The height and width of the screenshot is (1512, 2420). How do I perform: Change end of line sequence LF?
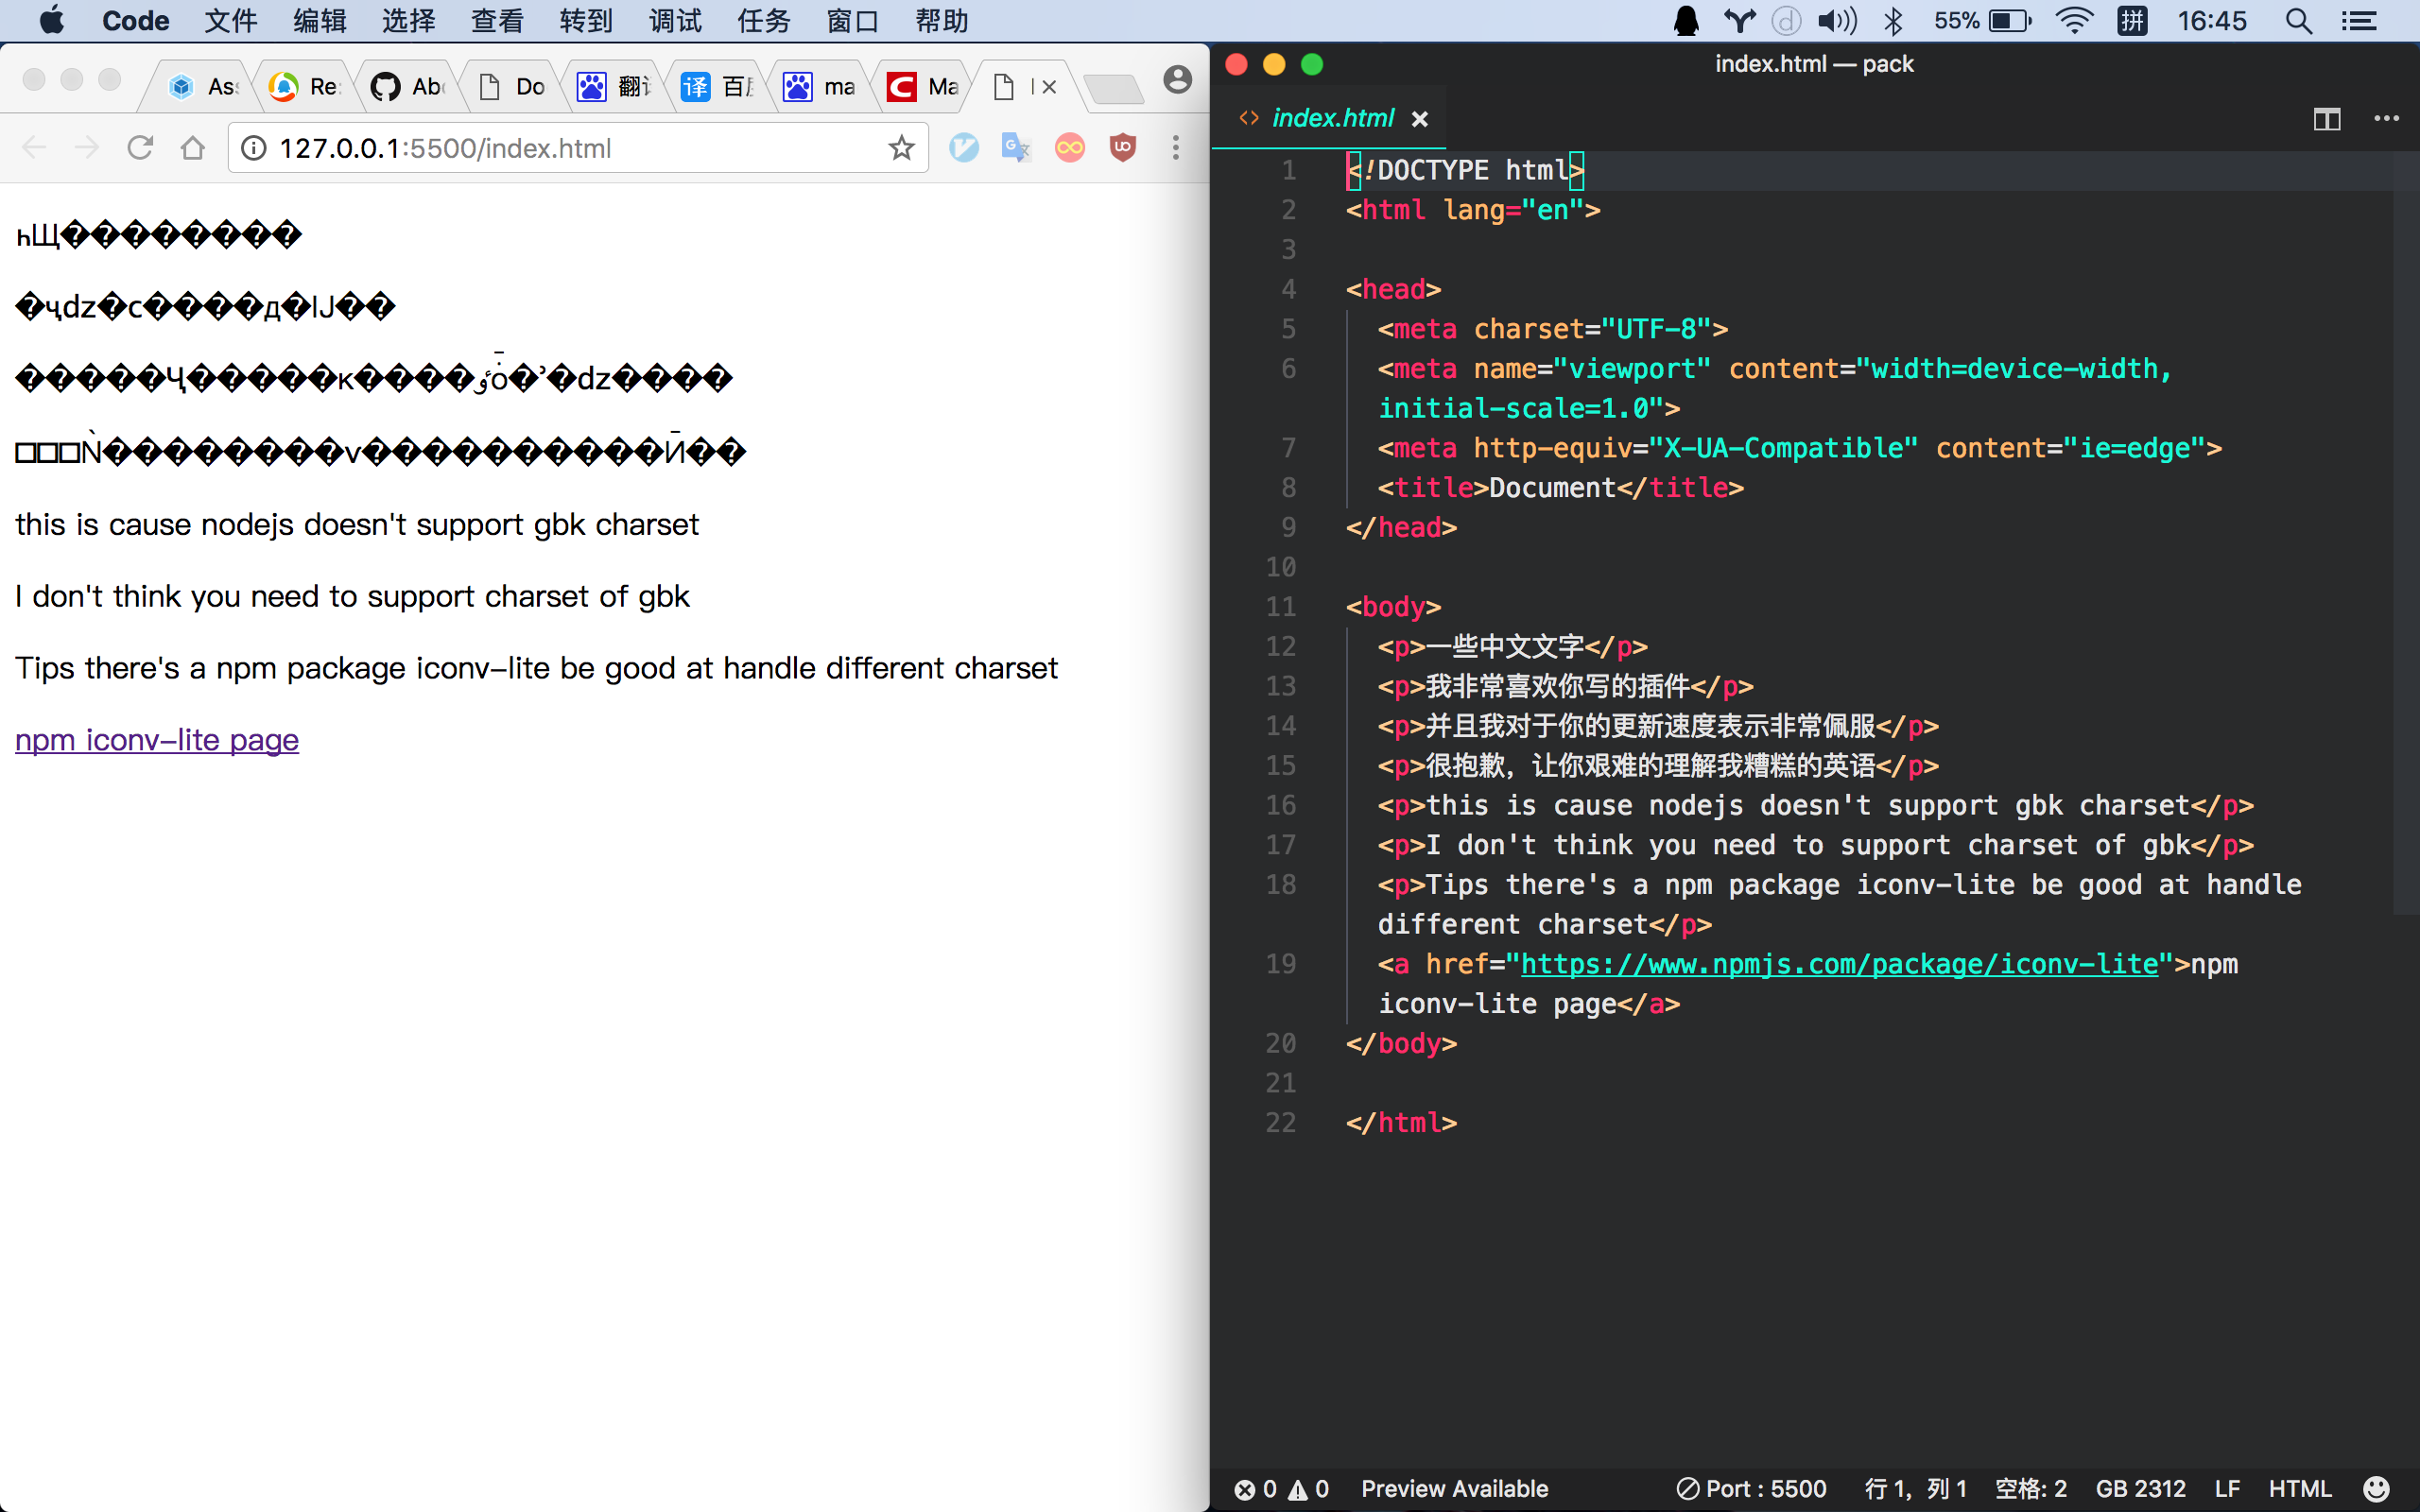point(2227,1489)
